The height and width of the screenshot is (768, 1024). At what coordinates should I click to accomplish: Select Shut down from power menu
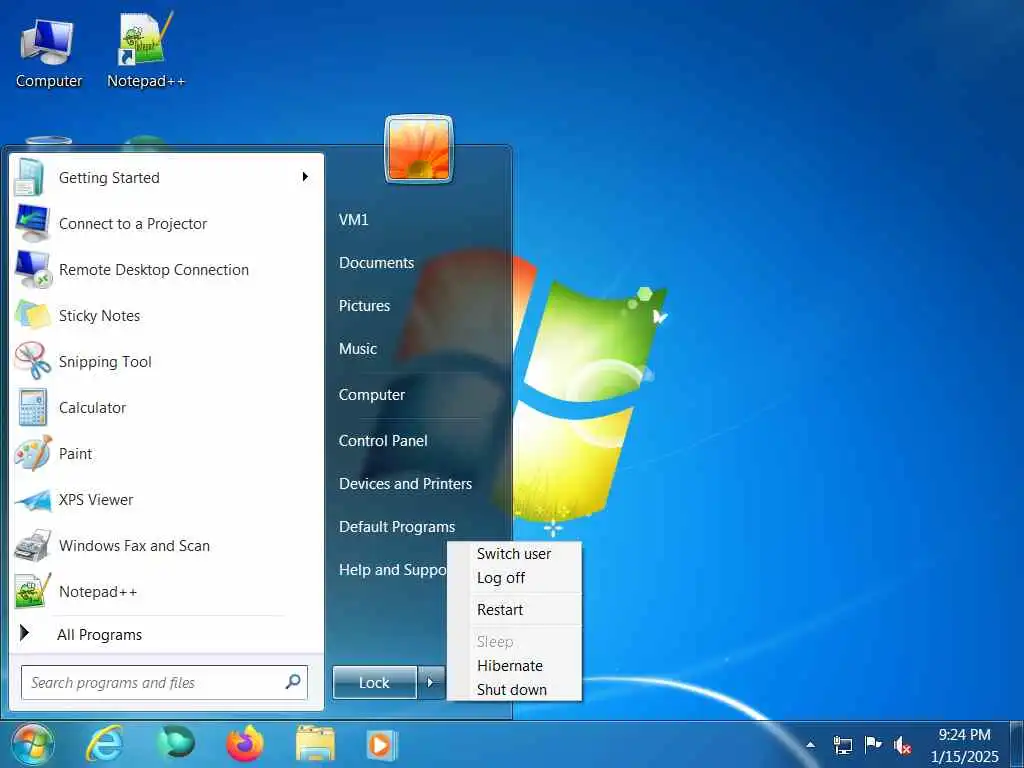514,690
